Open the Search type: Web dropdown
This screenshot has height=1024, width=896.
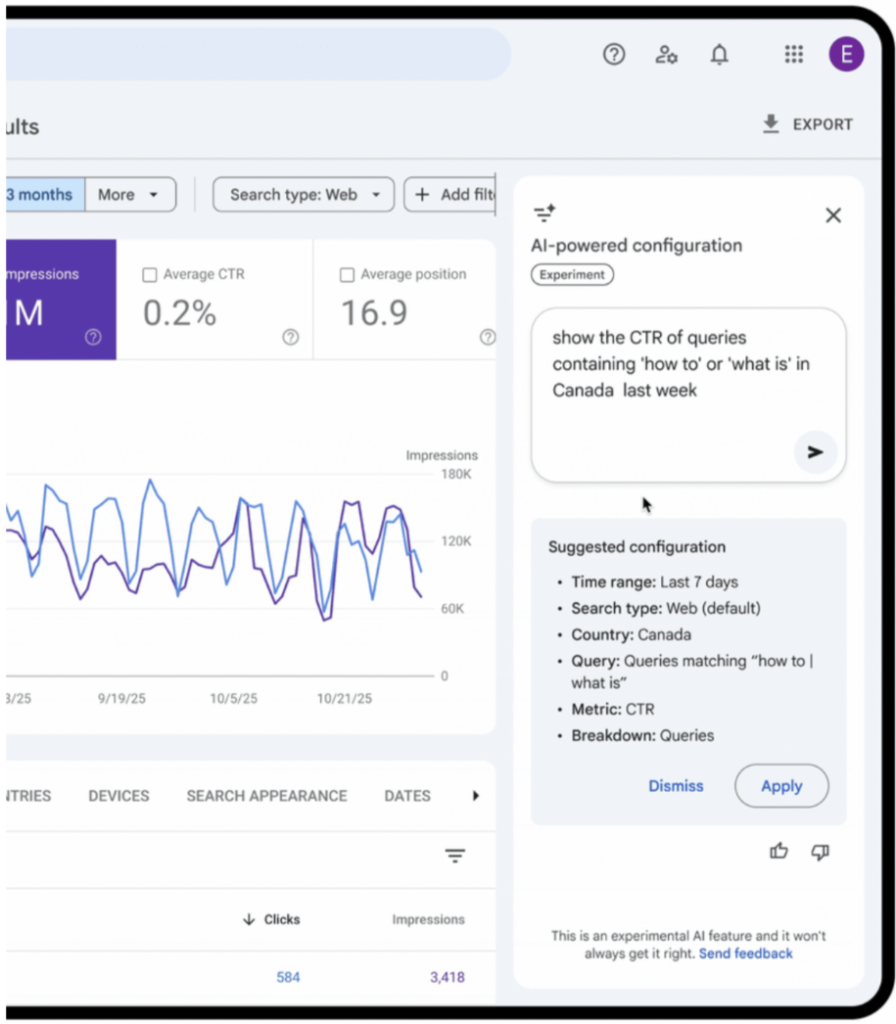pos(304,195)
